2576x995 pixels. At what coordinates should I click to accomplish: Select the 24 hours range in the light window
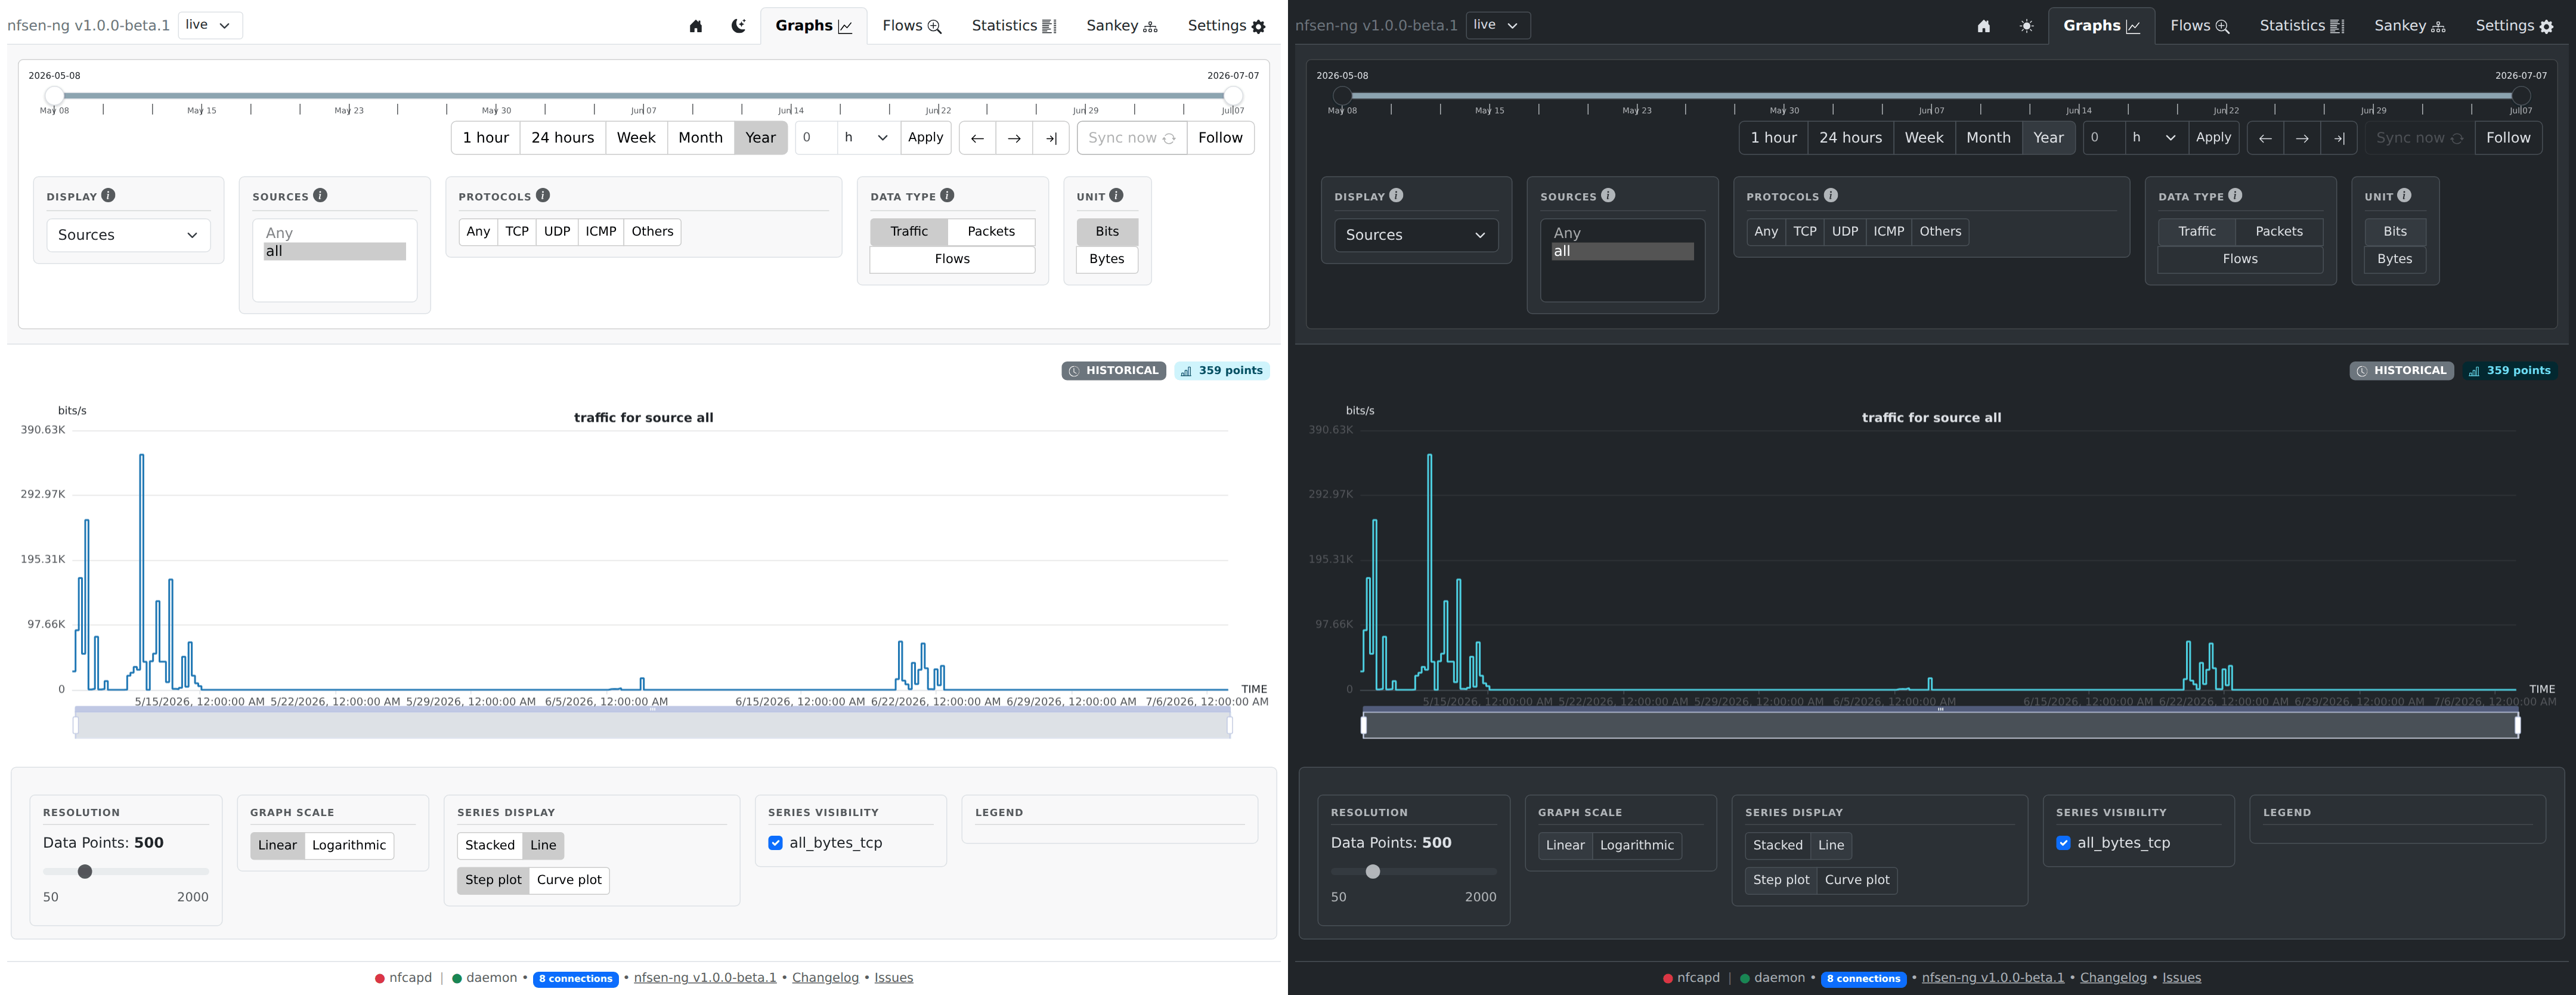pyautogui.click(x=562, y=138)
